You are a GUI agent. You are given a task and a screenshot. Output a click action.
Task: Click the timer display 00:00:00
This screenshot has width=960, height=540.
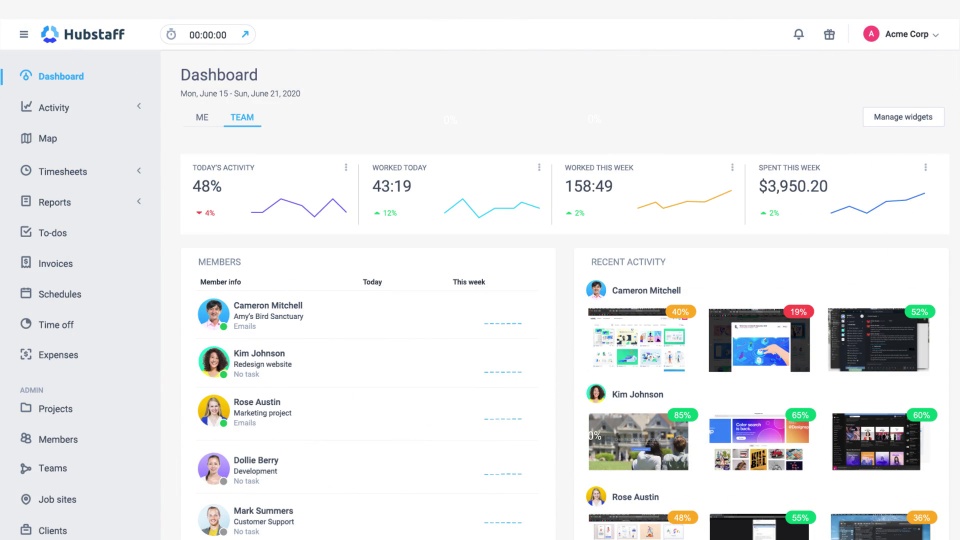pyautogui.click(x=208, y=35)
